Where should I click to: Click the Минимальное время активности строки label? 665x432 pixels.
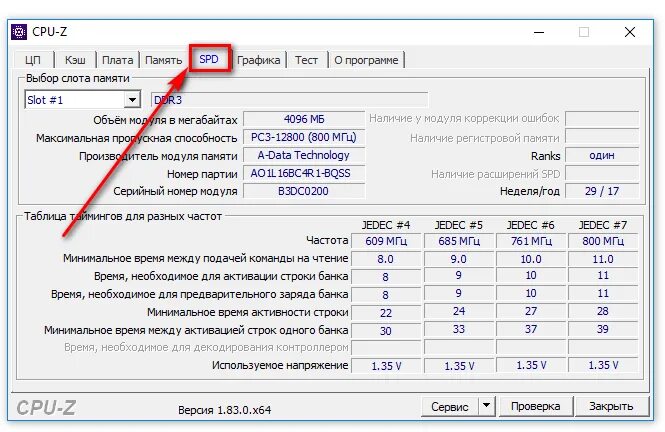coord(248,312)
